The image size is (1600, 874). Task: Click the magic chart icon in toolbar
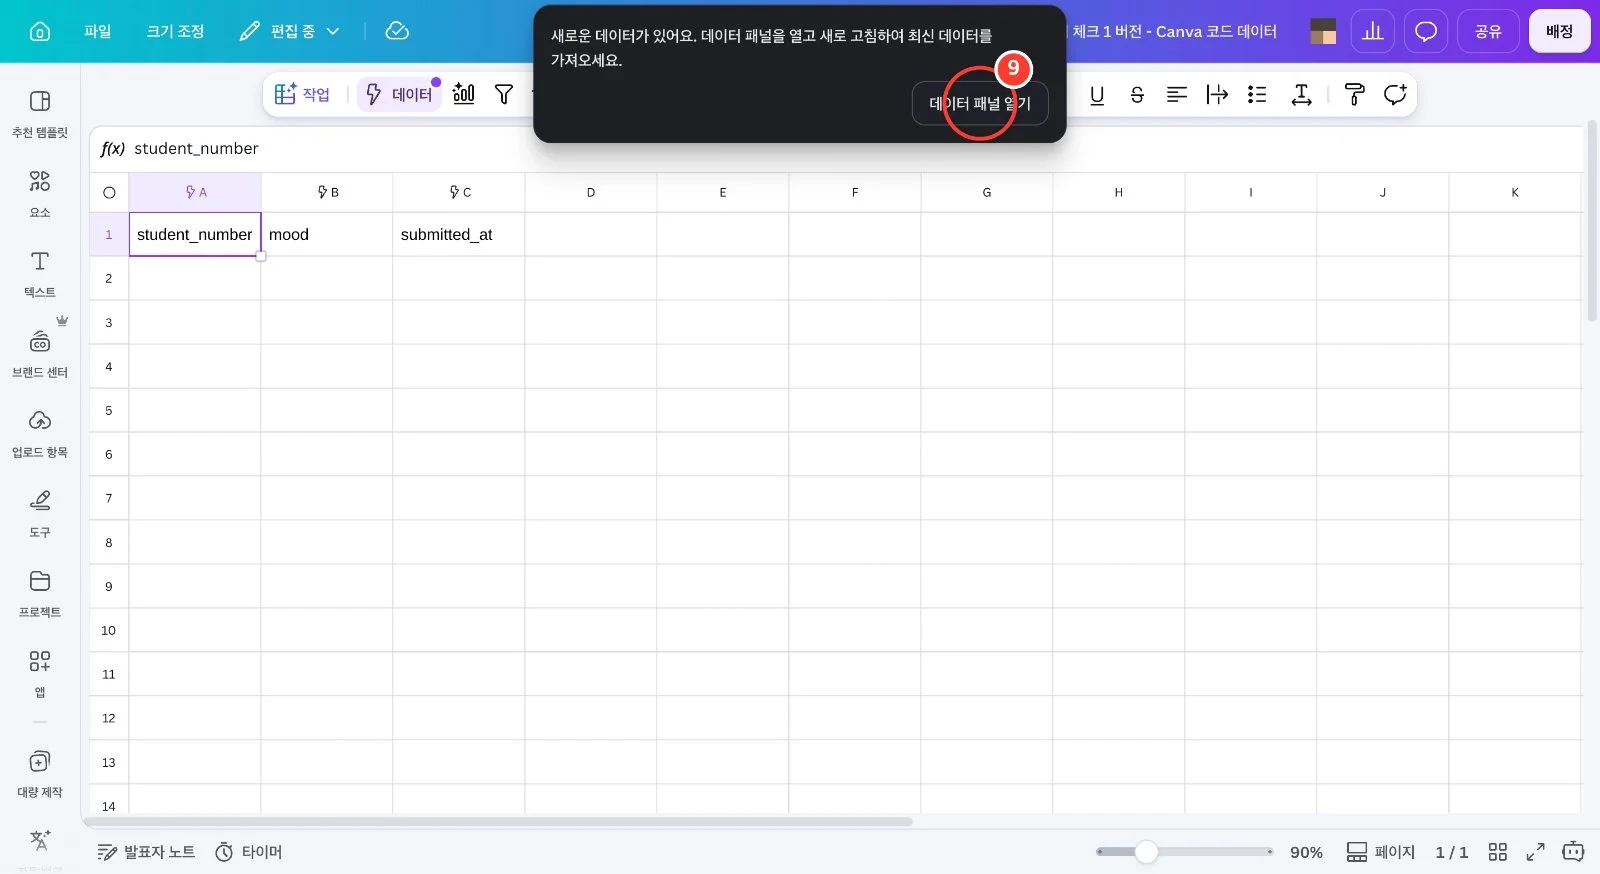(x=464, y=94)
